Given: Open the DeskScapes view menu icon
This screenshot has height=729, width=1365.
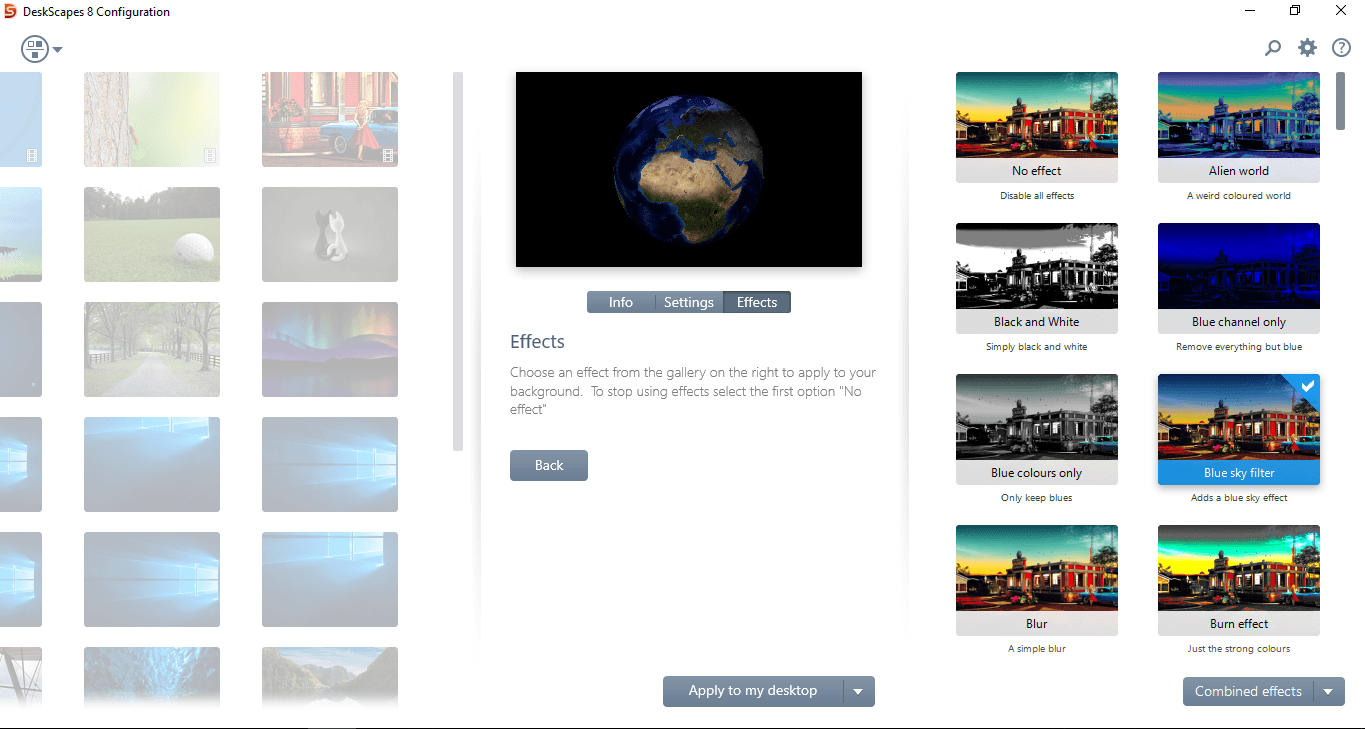Looking at the screenshot, I should (x=35, y=49).
